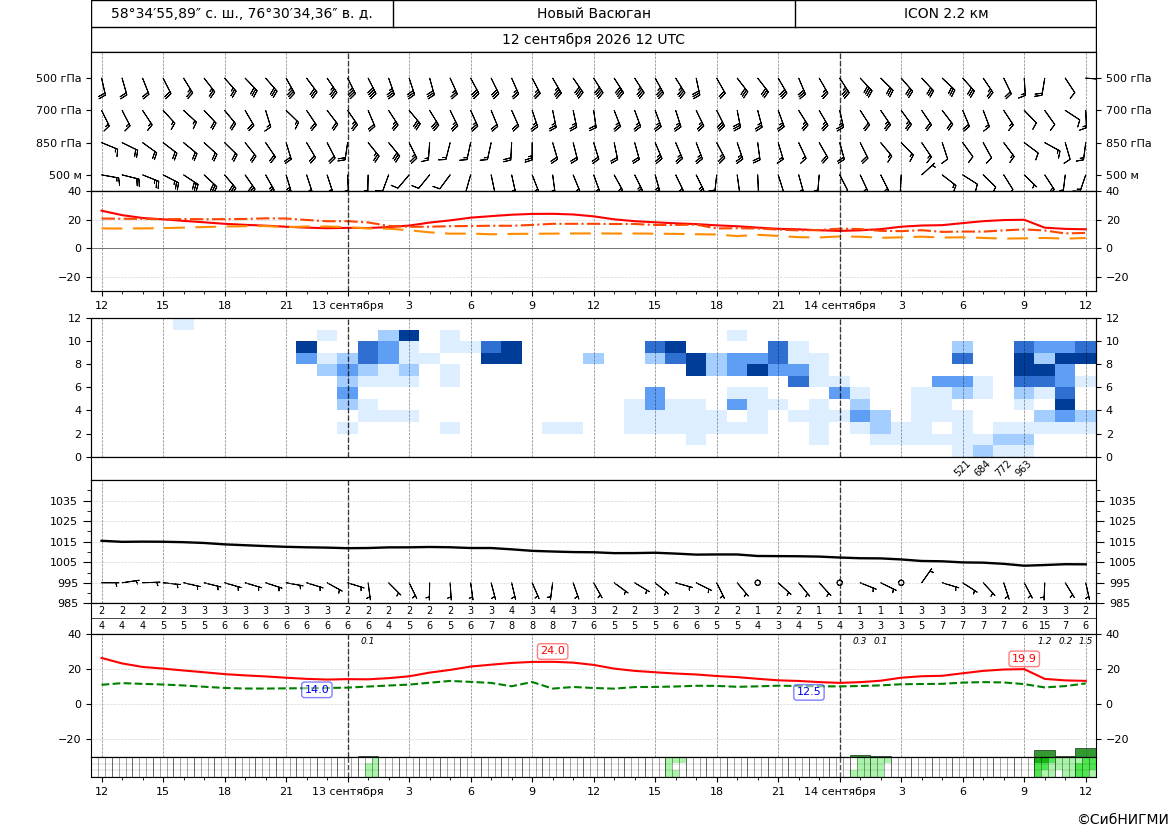This screenshot has height=827, width=1169.
Task: Click the 500 м level label on right
Action: click(x=1122, y=175)
